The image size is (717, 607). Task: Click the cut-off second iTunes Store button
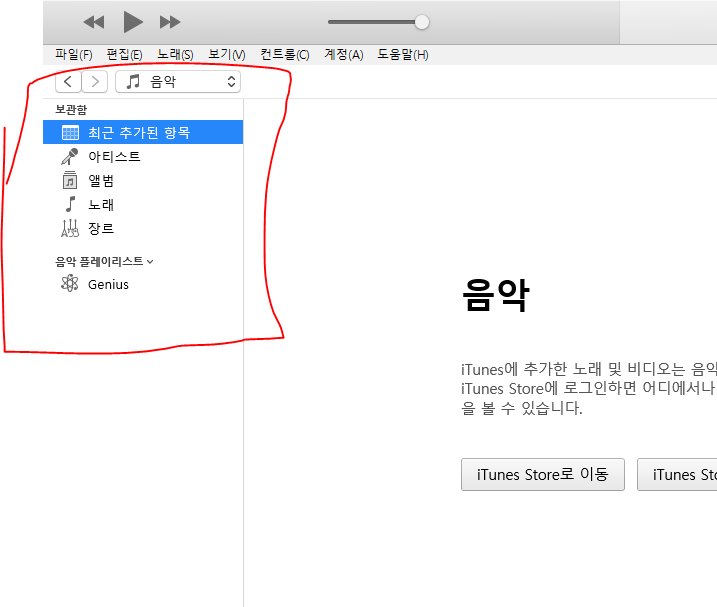click(x=677, y=474)
